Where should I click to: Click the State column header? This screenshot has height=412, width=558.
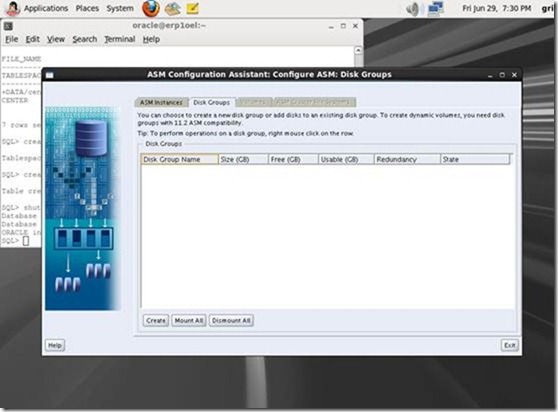point(475,159)
